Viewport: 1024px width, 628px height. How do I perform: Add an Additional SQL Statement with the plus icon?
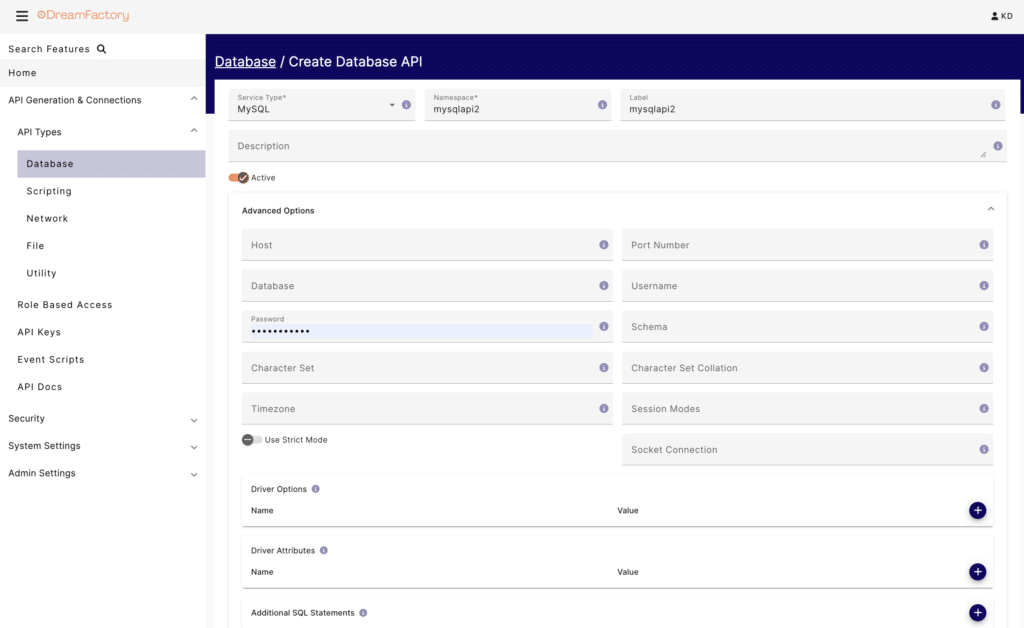(977, 612)
